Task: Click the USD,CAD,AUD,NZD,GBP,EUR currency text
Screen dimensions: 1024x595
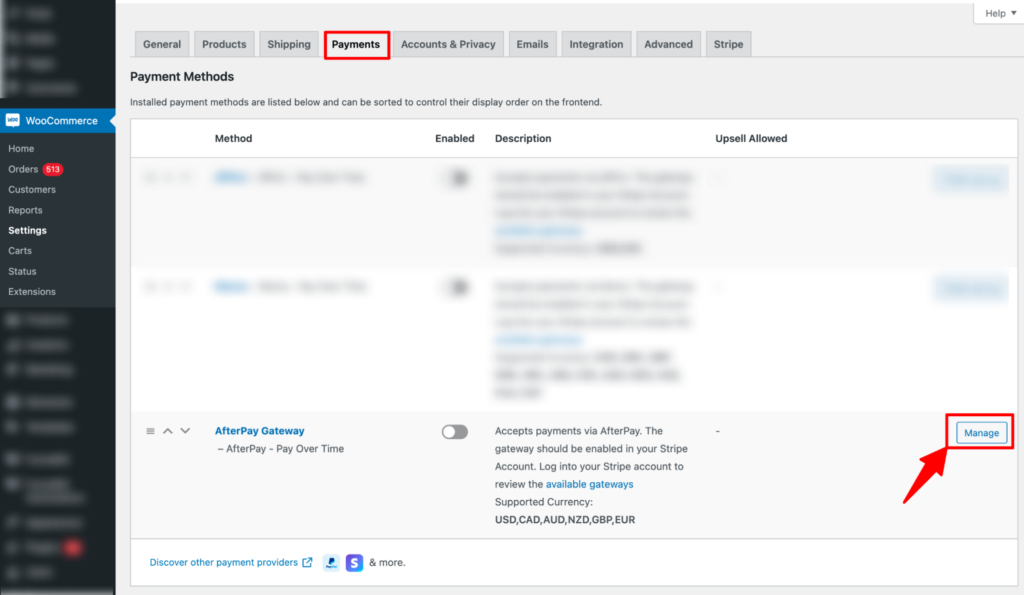Action: (565, 520)
